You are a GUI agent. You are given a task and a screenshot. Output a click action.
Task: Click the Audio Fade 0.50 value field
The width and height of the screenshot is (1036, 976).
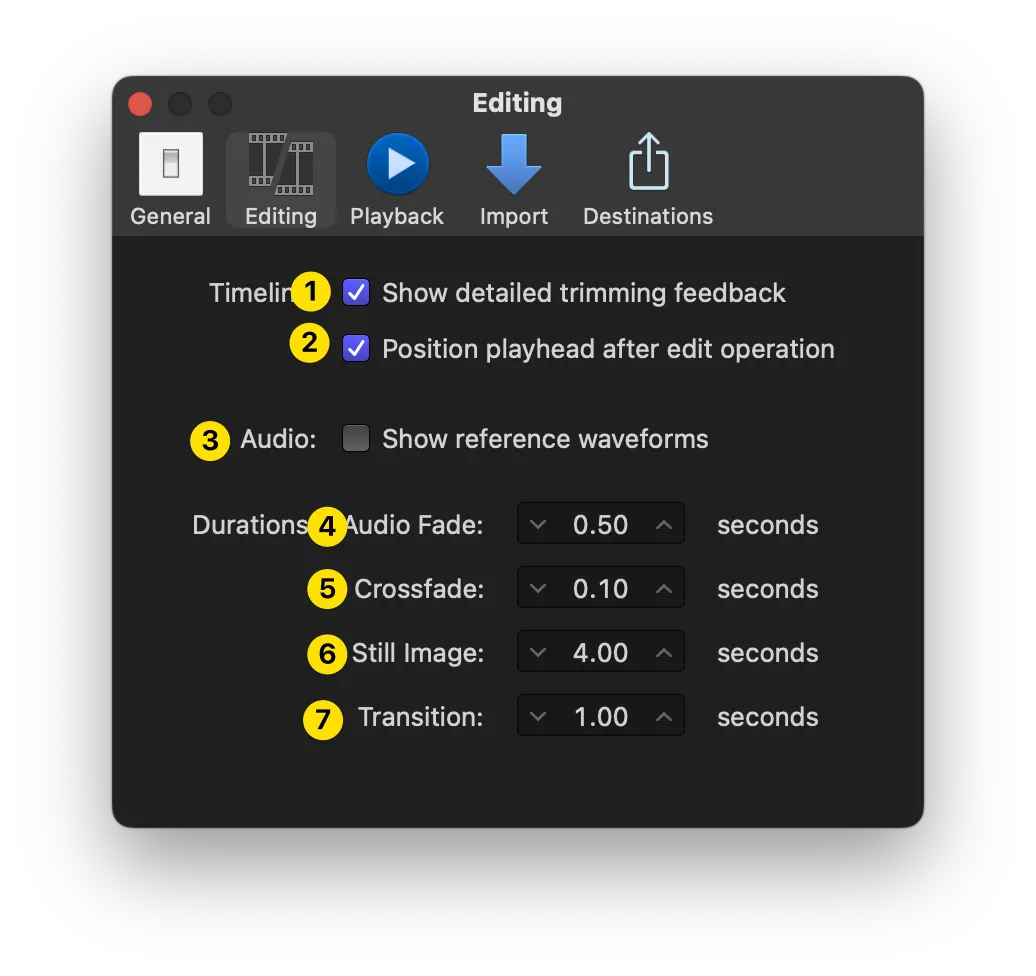pos(601,525)
